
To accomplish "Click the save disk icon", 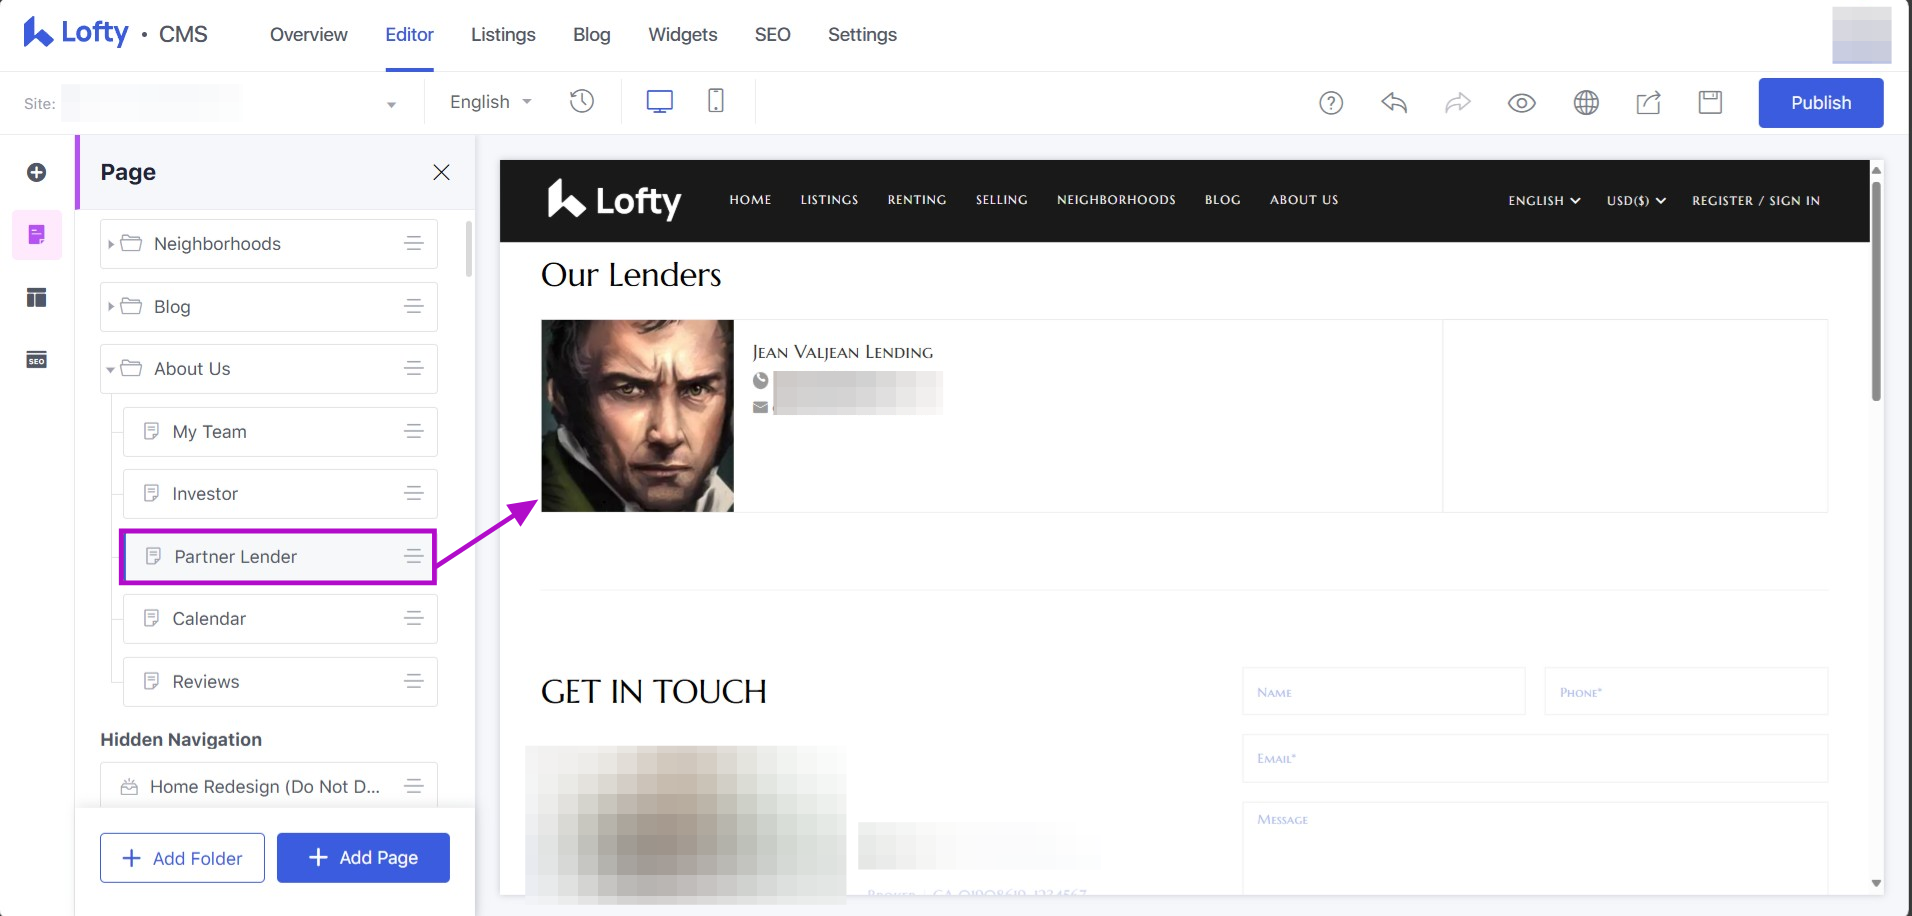I will (x=1710, y=103).
